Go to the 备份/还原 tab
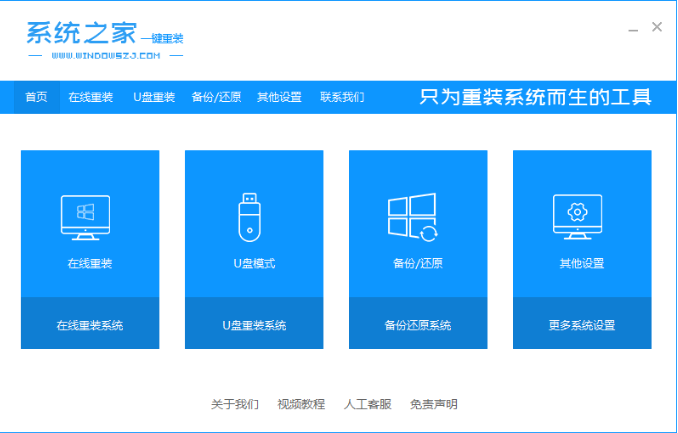Viewport: 678px width, 433px height. 215,97
